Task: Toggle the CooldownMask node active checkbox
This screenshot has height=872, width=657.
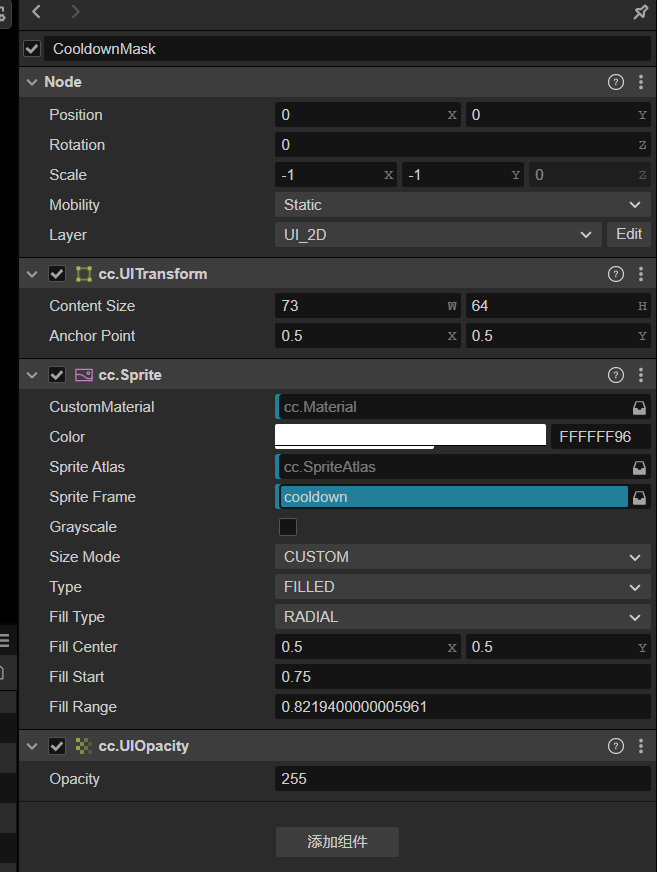Action: pyautogui.click(x=32, y=49)
